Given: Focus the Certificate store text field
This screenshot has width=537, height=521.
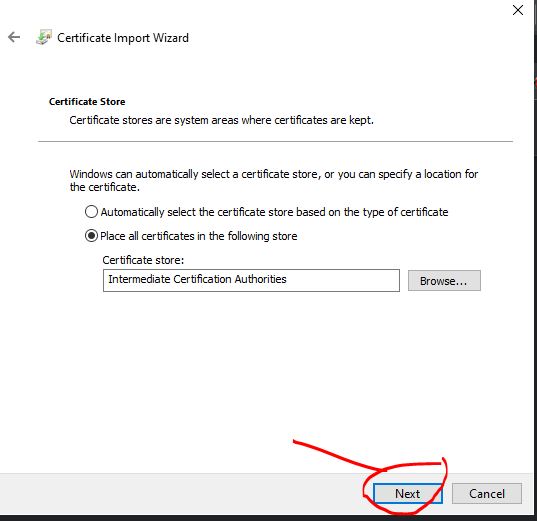Looking at the screenshot, I should coord(251,281).
